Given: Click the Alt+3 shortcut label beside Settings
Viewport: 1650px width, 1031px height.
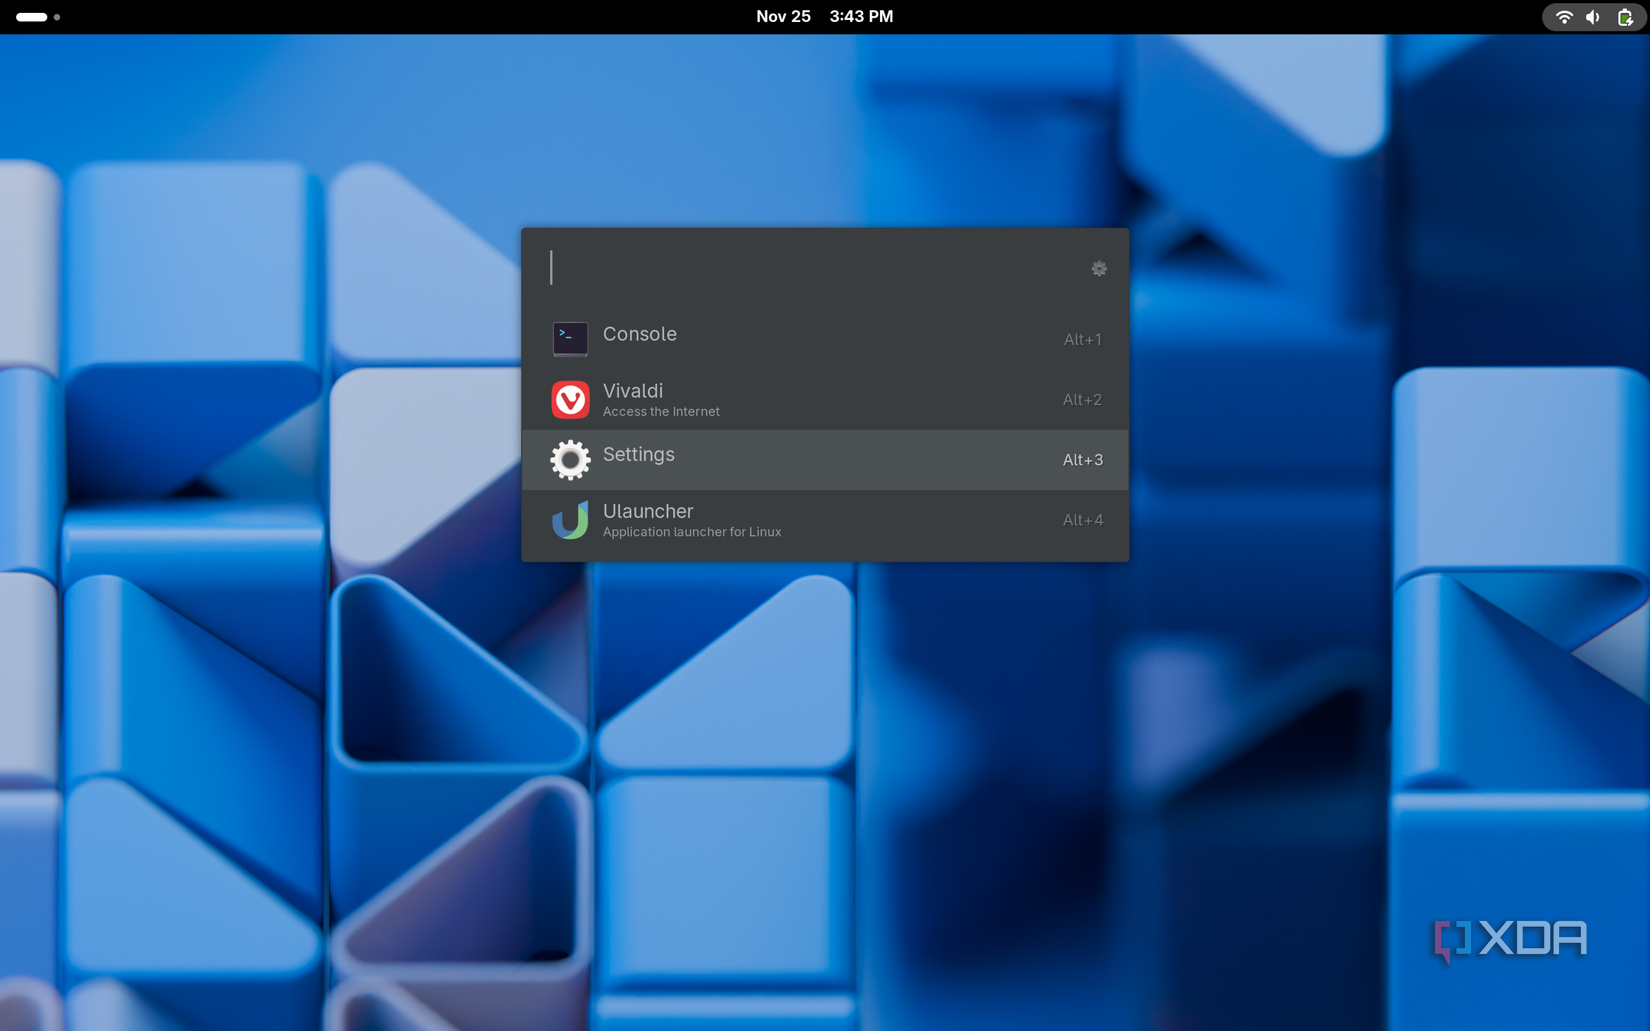Looking at the screenshot, I should (x=1082, y=460).
